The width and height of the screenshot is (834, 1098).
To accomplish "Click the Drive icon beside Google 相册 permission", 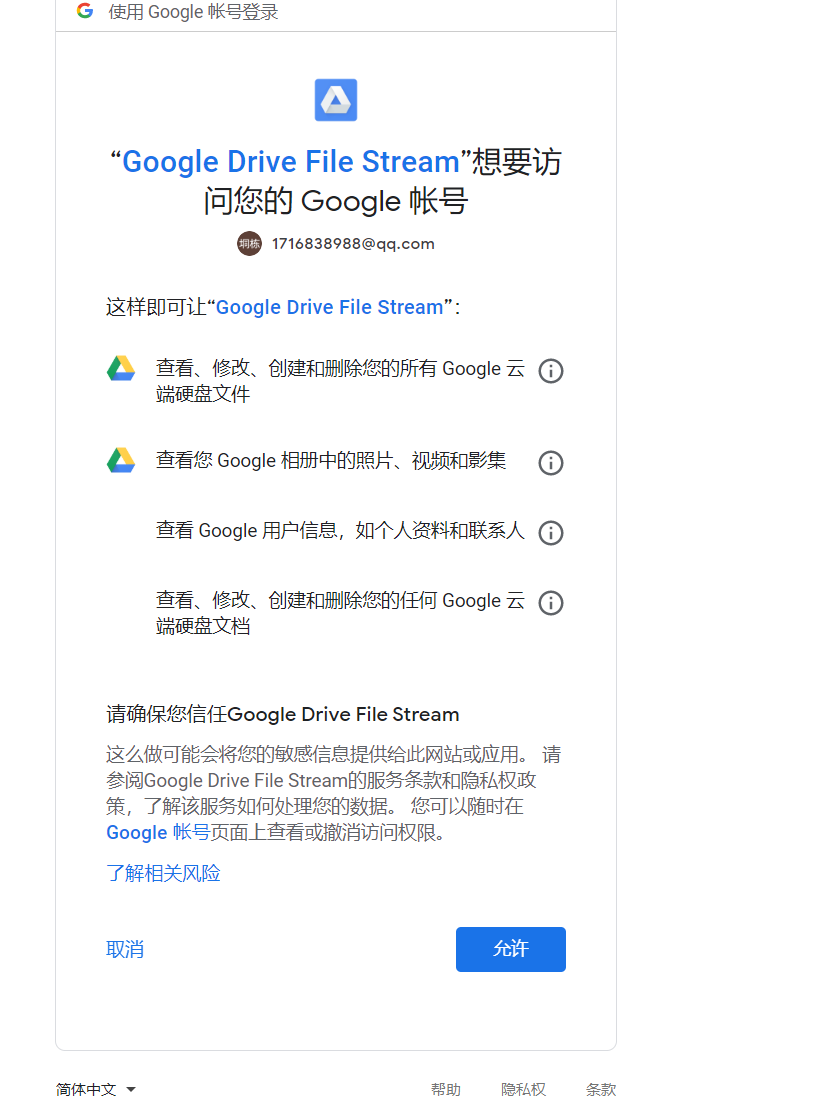I will [x=121, y=460].
